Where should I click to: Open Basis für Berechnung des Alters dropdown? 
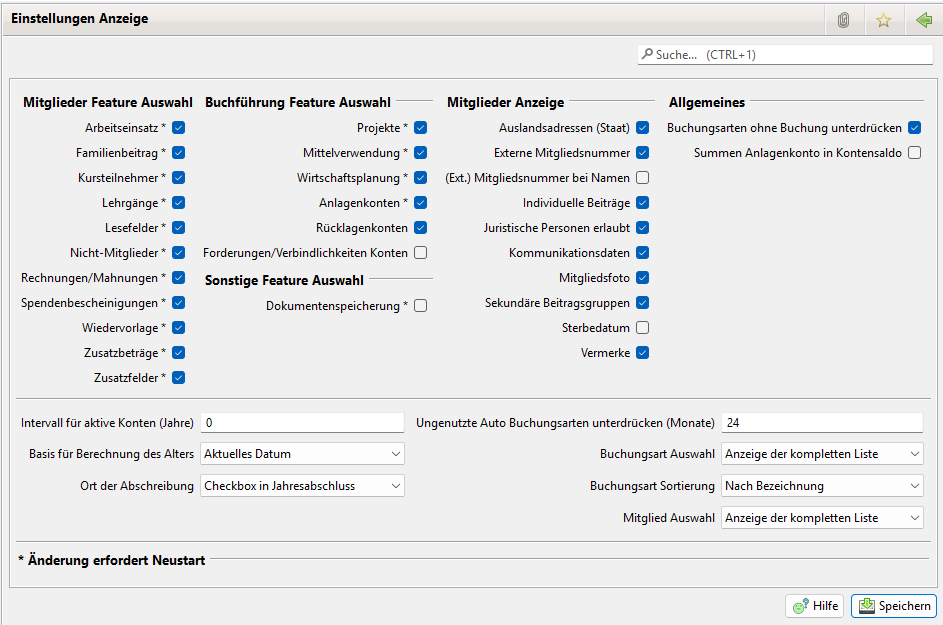[302, 454]
